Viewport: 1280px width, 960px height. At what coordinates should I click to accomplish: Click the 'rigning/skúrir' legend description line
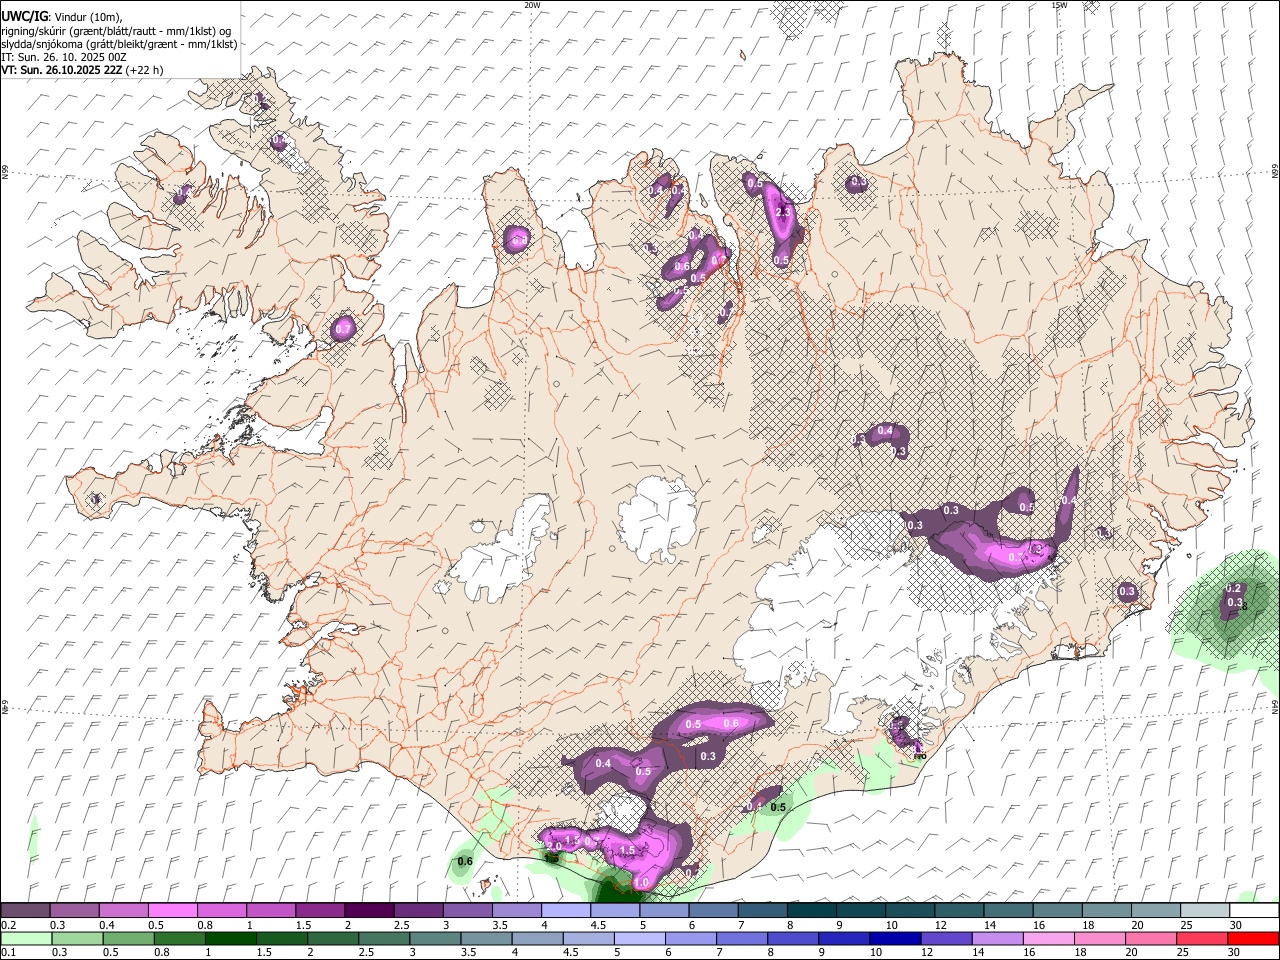116,31
